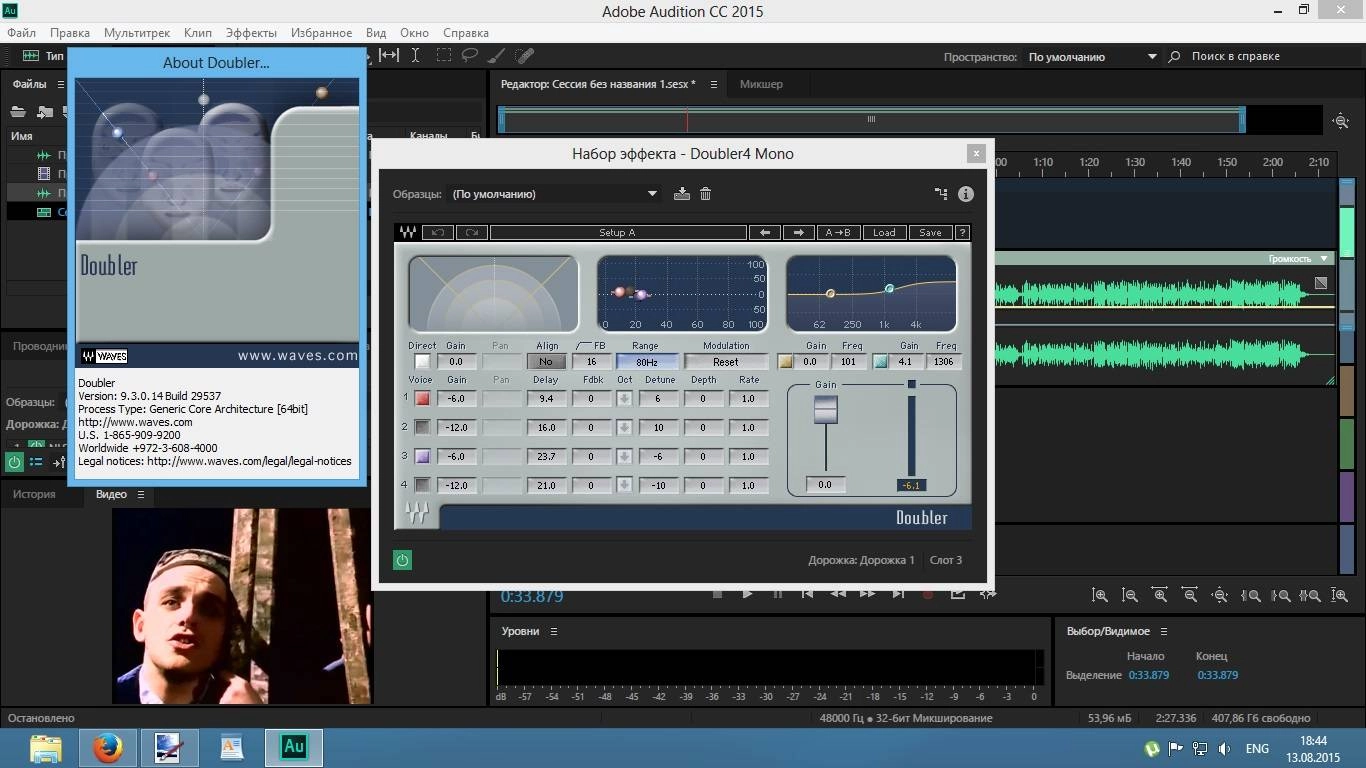Viewport: 1366px width, 768px height.
Task: Select the Lasso selection tool
Action: 469,56
